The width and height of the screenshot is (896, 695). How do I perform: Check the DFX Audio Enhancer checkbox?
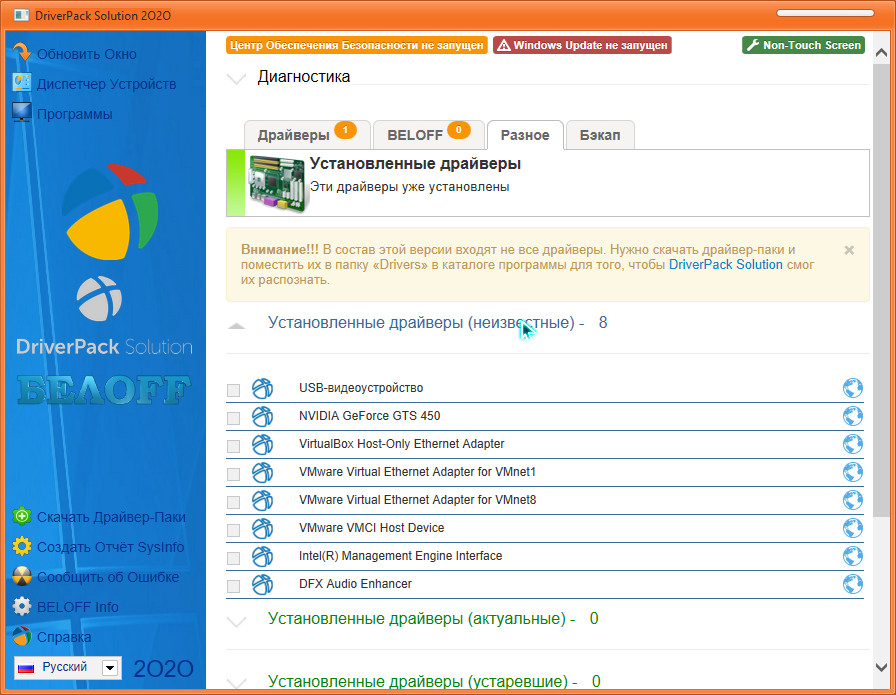pyautogui.click(x=233, y=586)
